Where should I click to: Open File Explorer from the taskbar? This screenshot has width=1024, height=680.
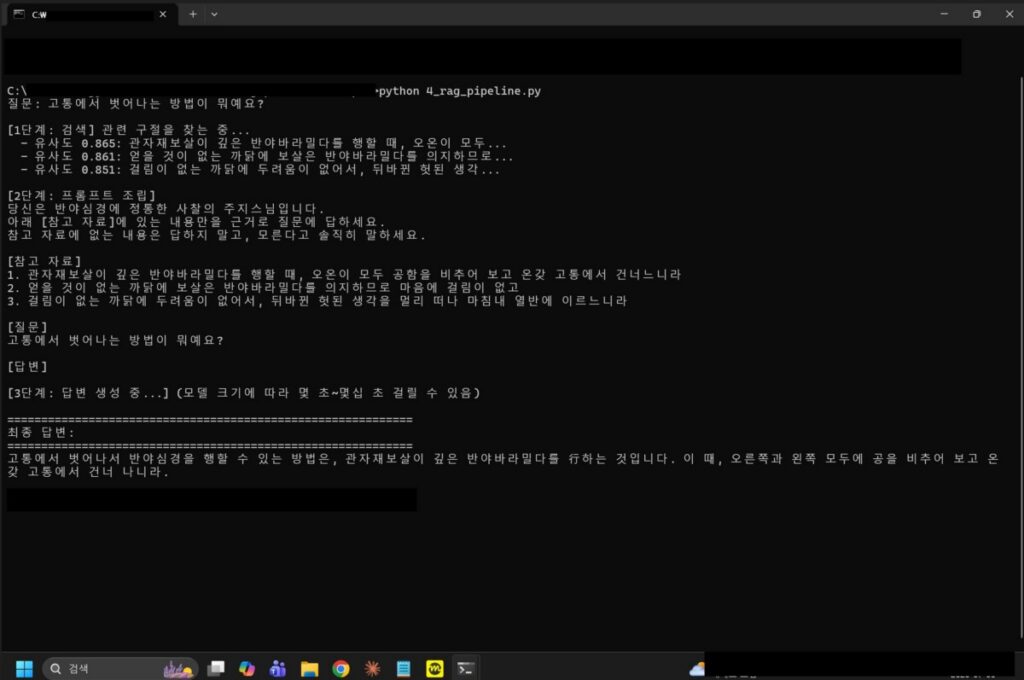[310, 668]
